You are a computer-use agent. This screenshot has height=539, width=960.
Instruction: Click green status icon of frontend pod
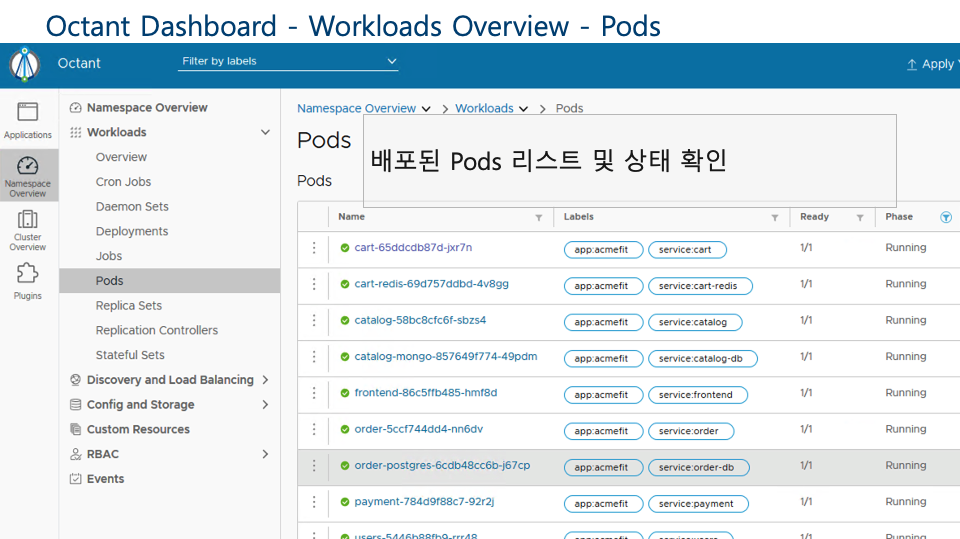pos(345,393)
